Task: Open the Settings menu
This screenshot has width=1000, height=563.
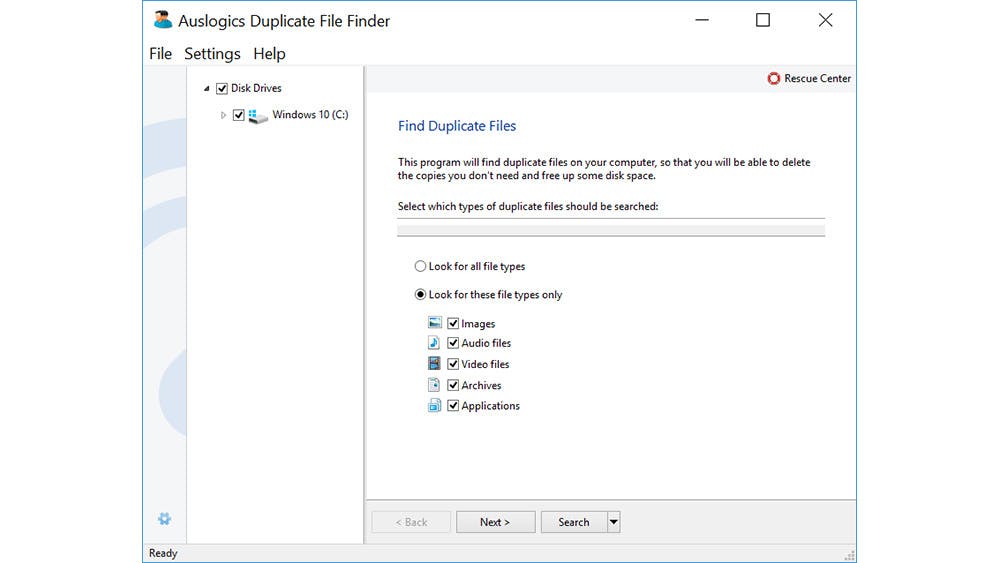Action: coord(212,54)
